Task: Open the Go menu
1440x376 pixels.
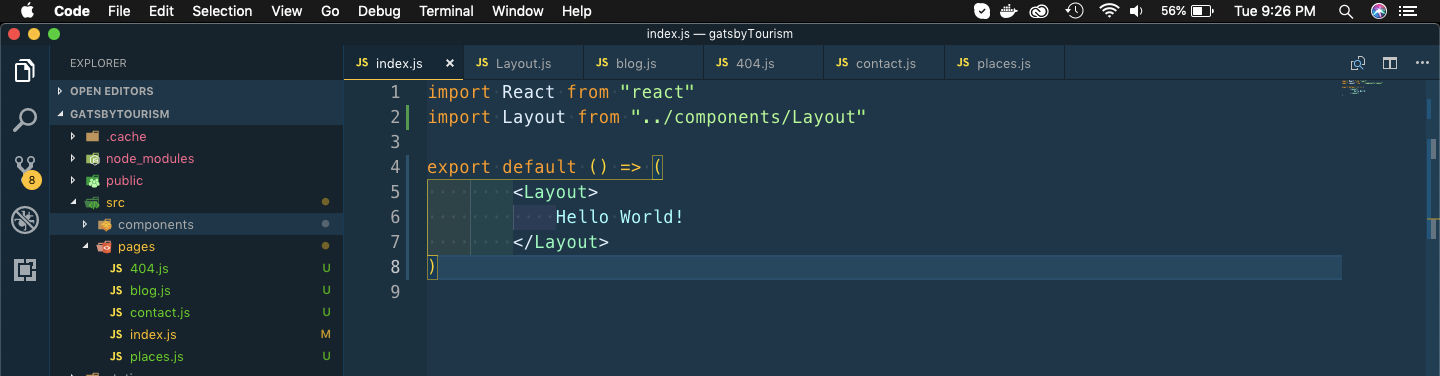Action: 331,11
